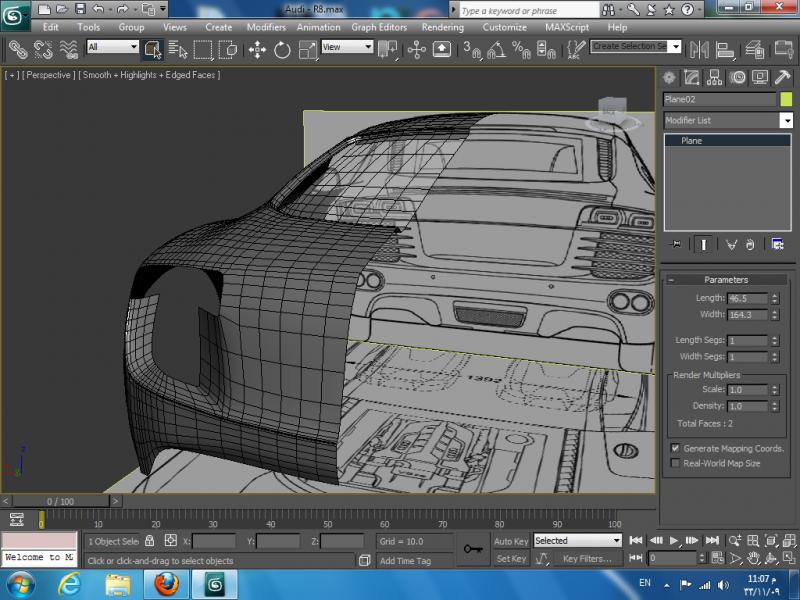
Task: Switch to the Motion command panel tab
Action: [x=737, y=78]
